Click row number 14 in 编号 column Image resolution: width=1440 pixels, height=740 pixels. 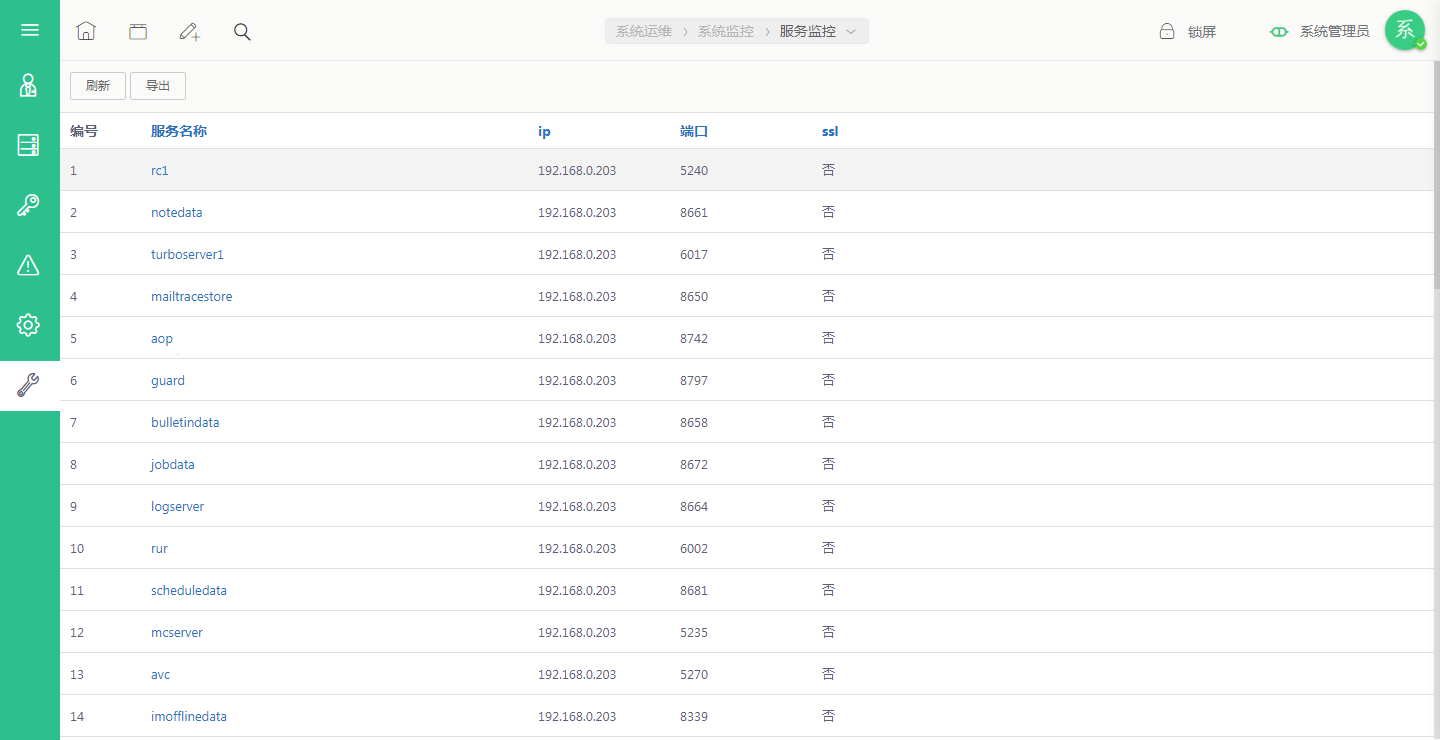77,717
